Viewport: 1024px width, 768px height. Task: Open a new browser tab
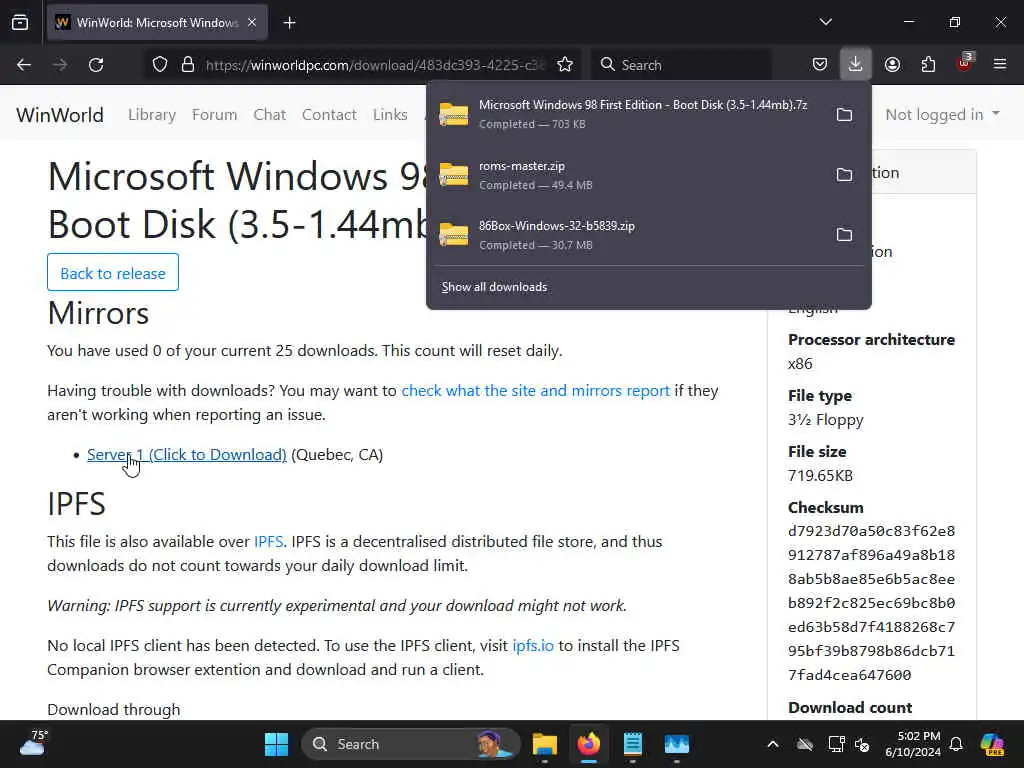[x=289, y=23]
